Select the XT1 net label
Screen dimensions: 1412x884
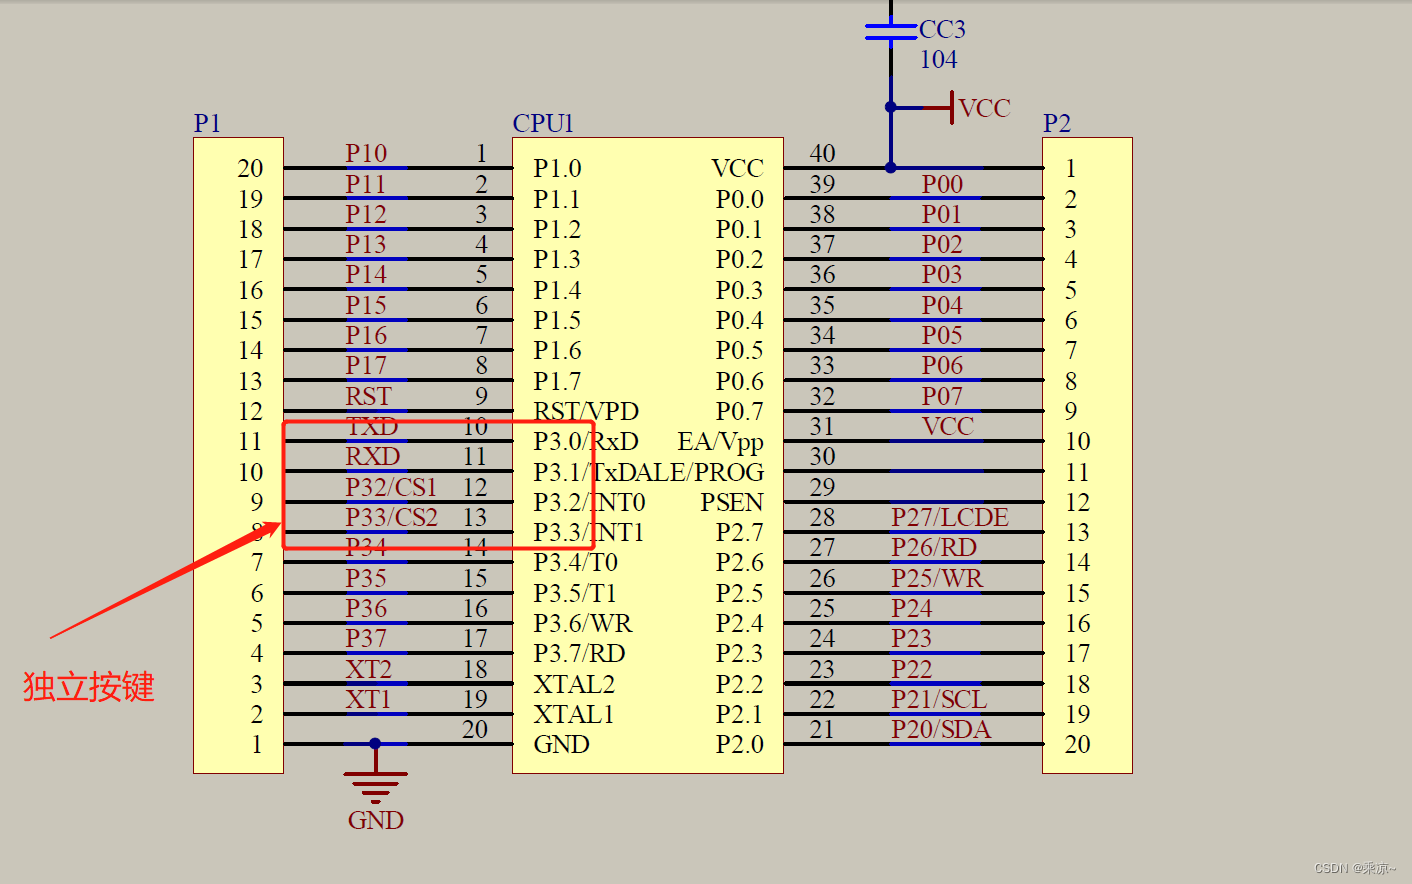coord(369,699)
